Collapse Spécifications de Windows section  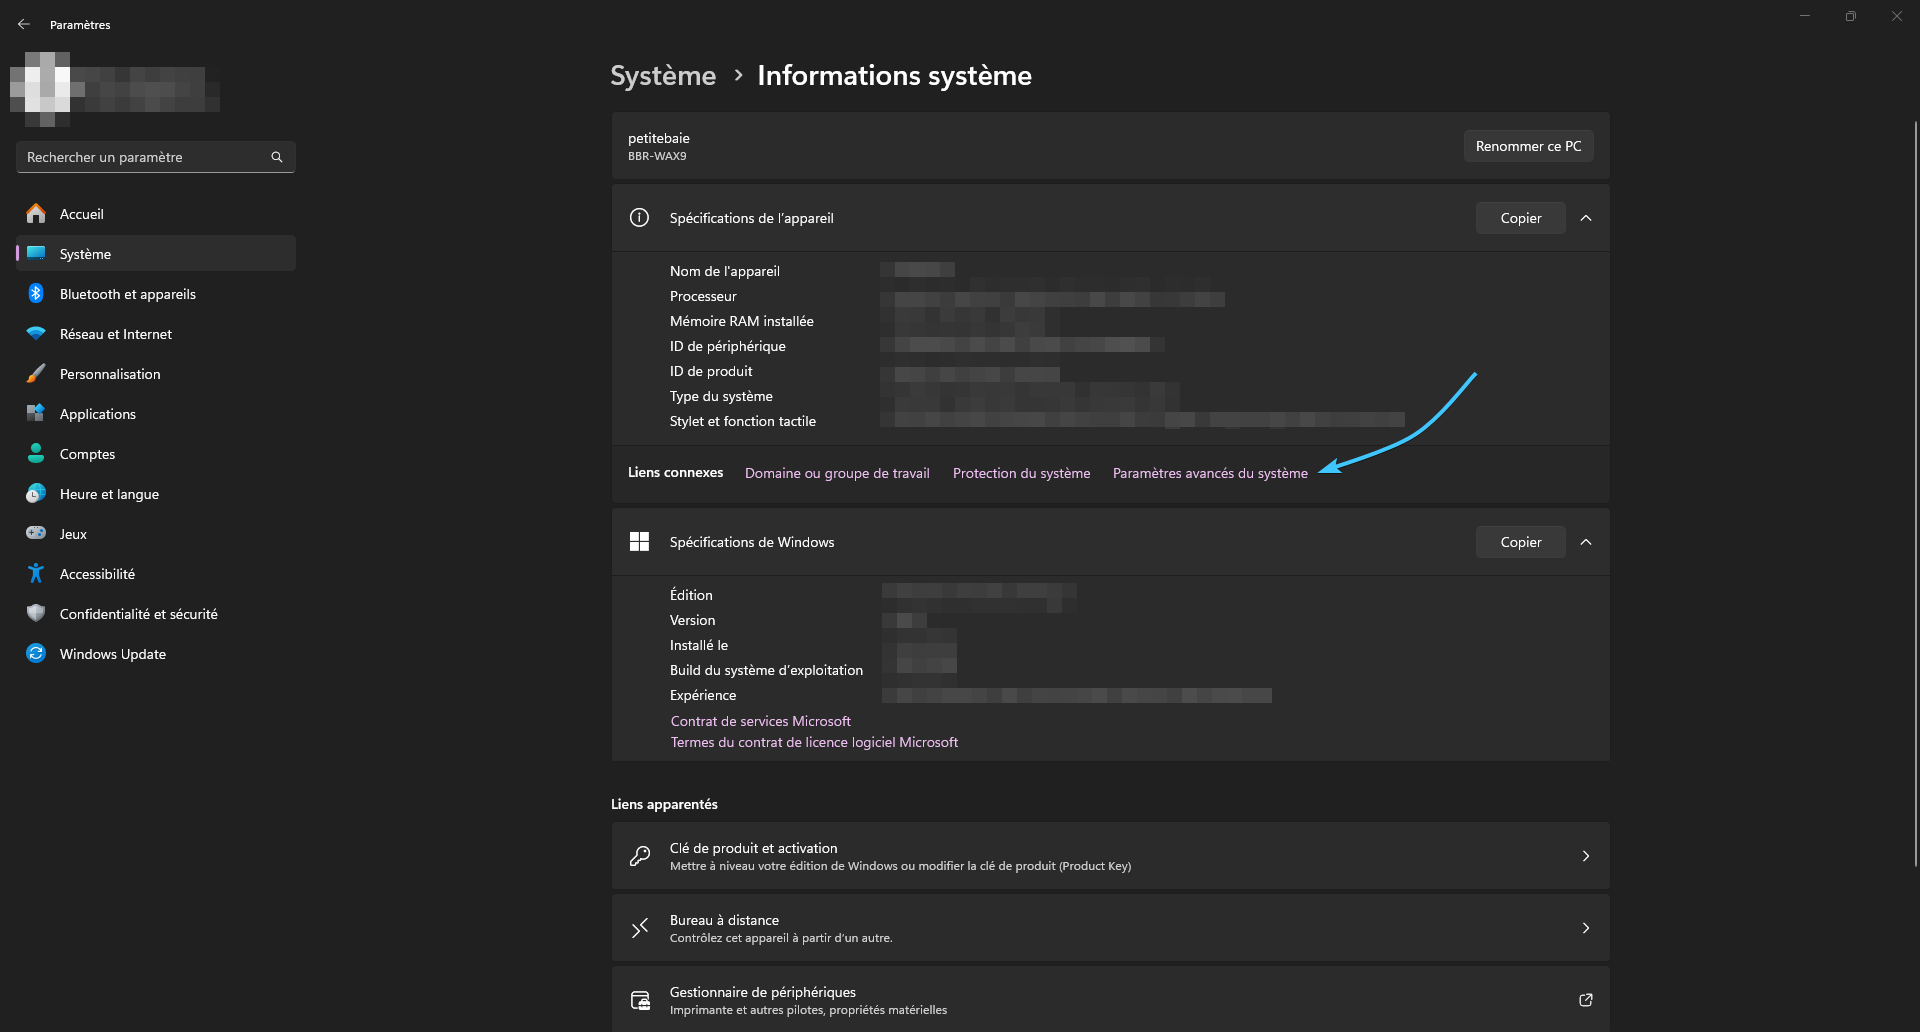click(1586, 542)
